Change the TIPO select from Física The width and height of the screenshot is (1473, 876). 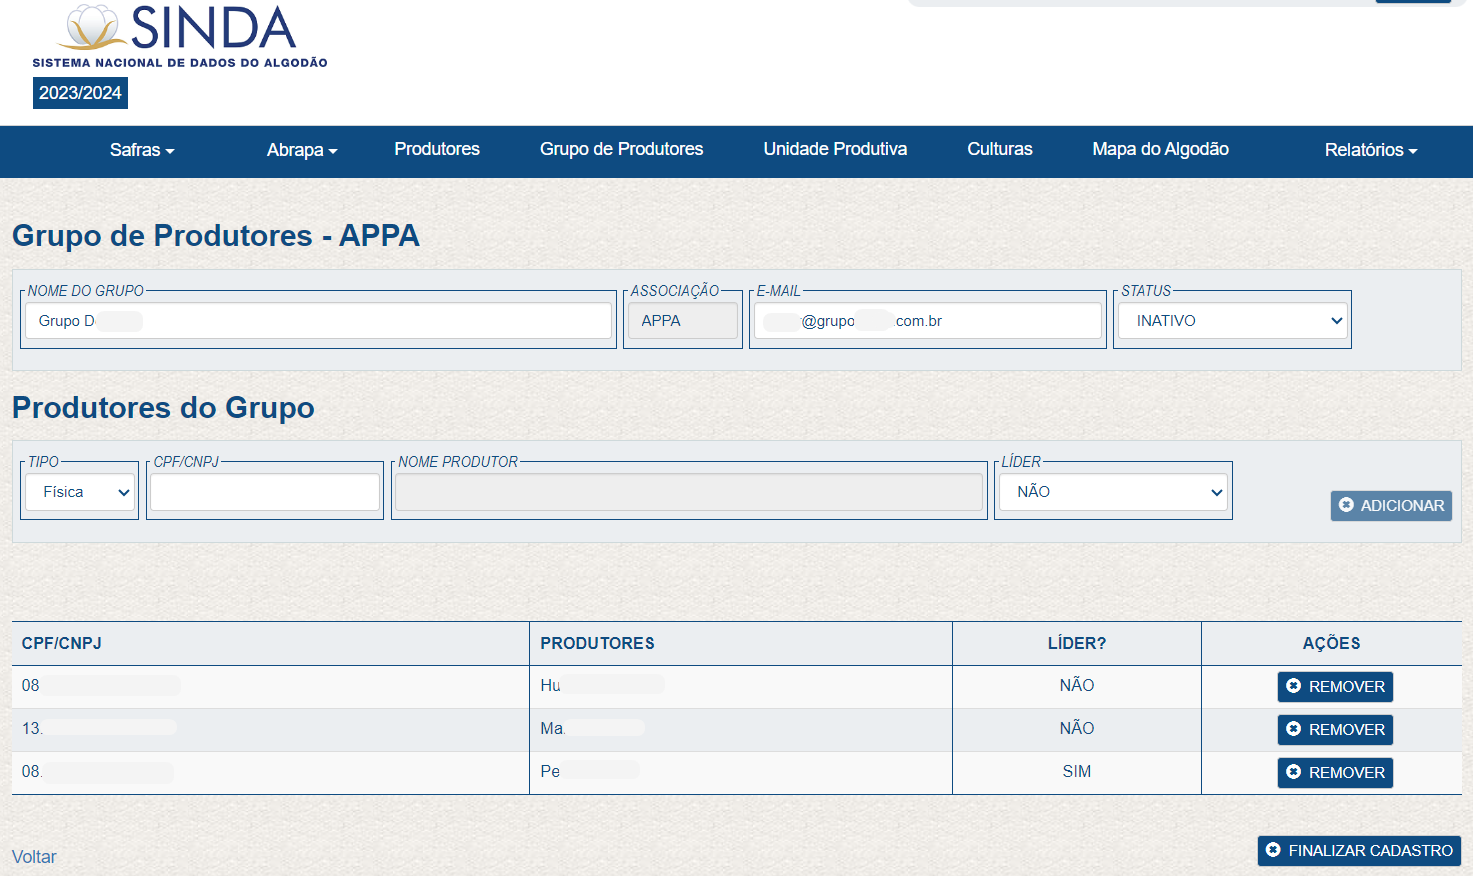(80, 492)
